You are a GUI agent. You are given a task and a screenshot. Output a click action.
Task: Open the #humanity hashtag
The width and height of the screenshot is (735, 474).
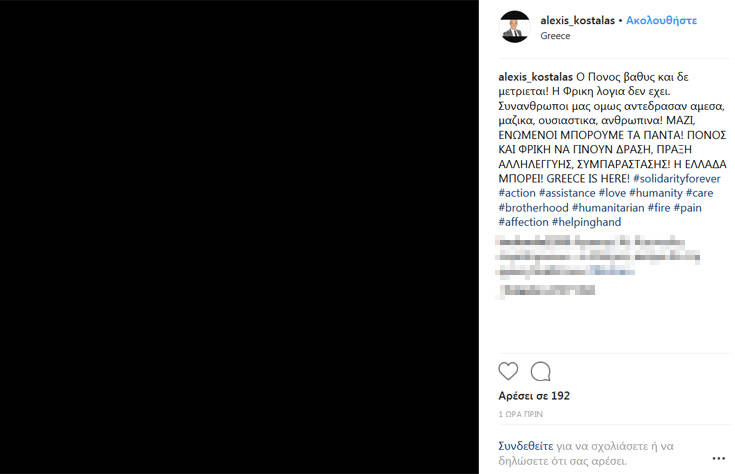click(656, 193)
